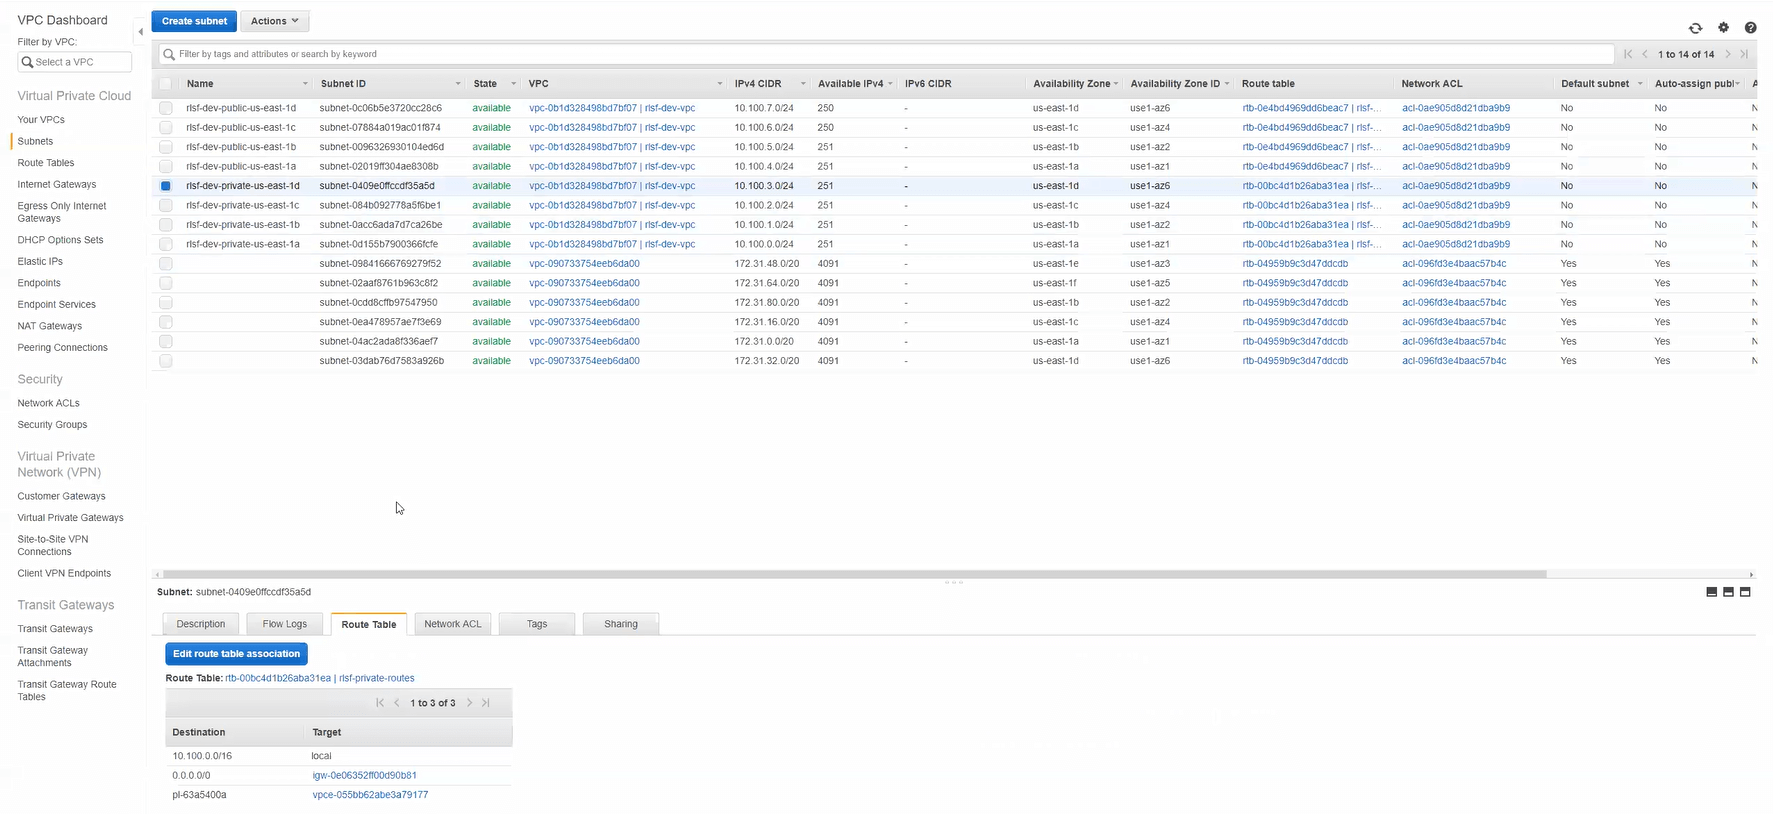Open table settings gear icon
Image resolution: width=1773 pixels, height=814 pixels.
point(1723,28)
